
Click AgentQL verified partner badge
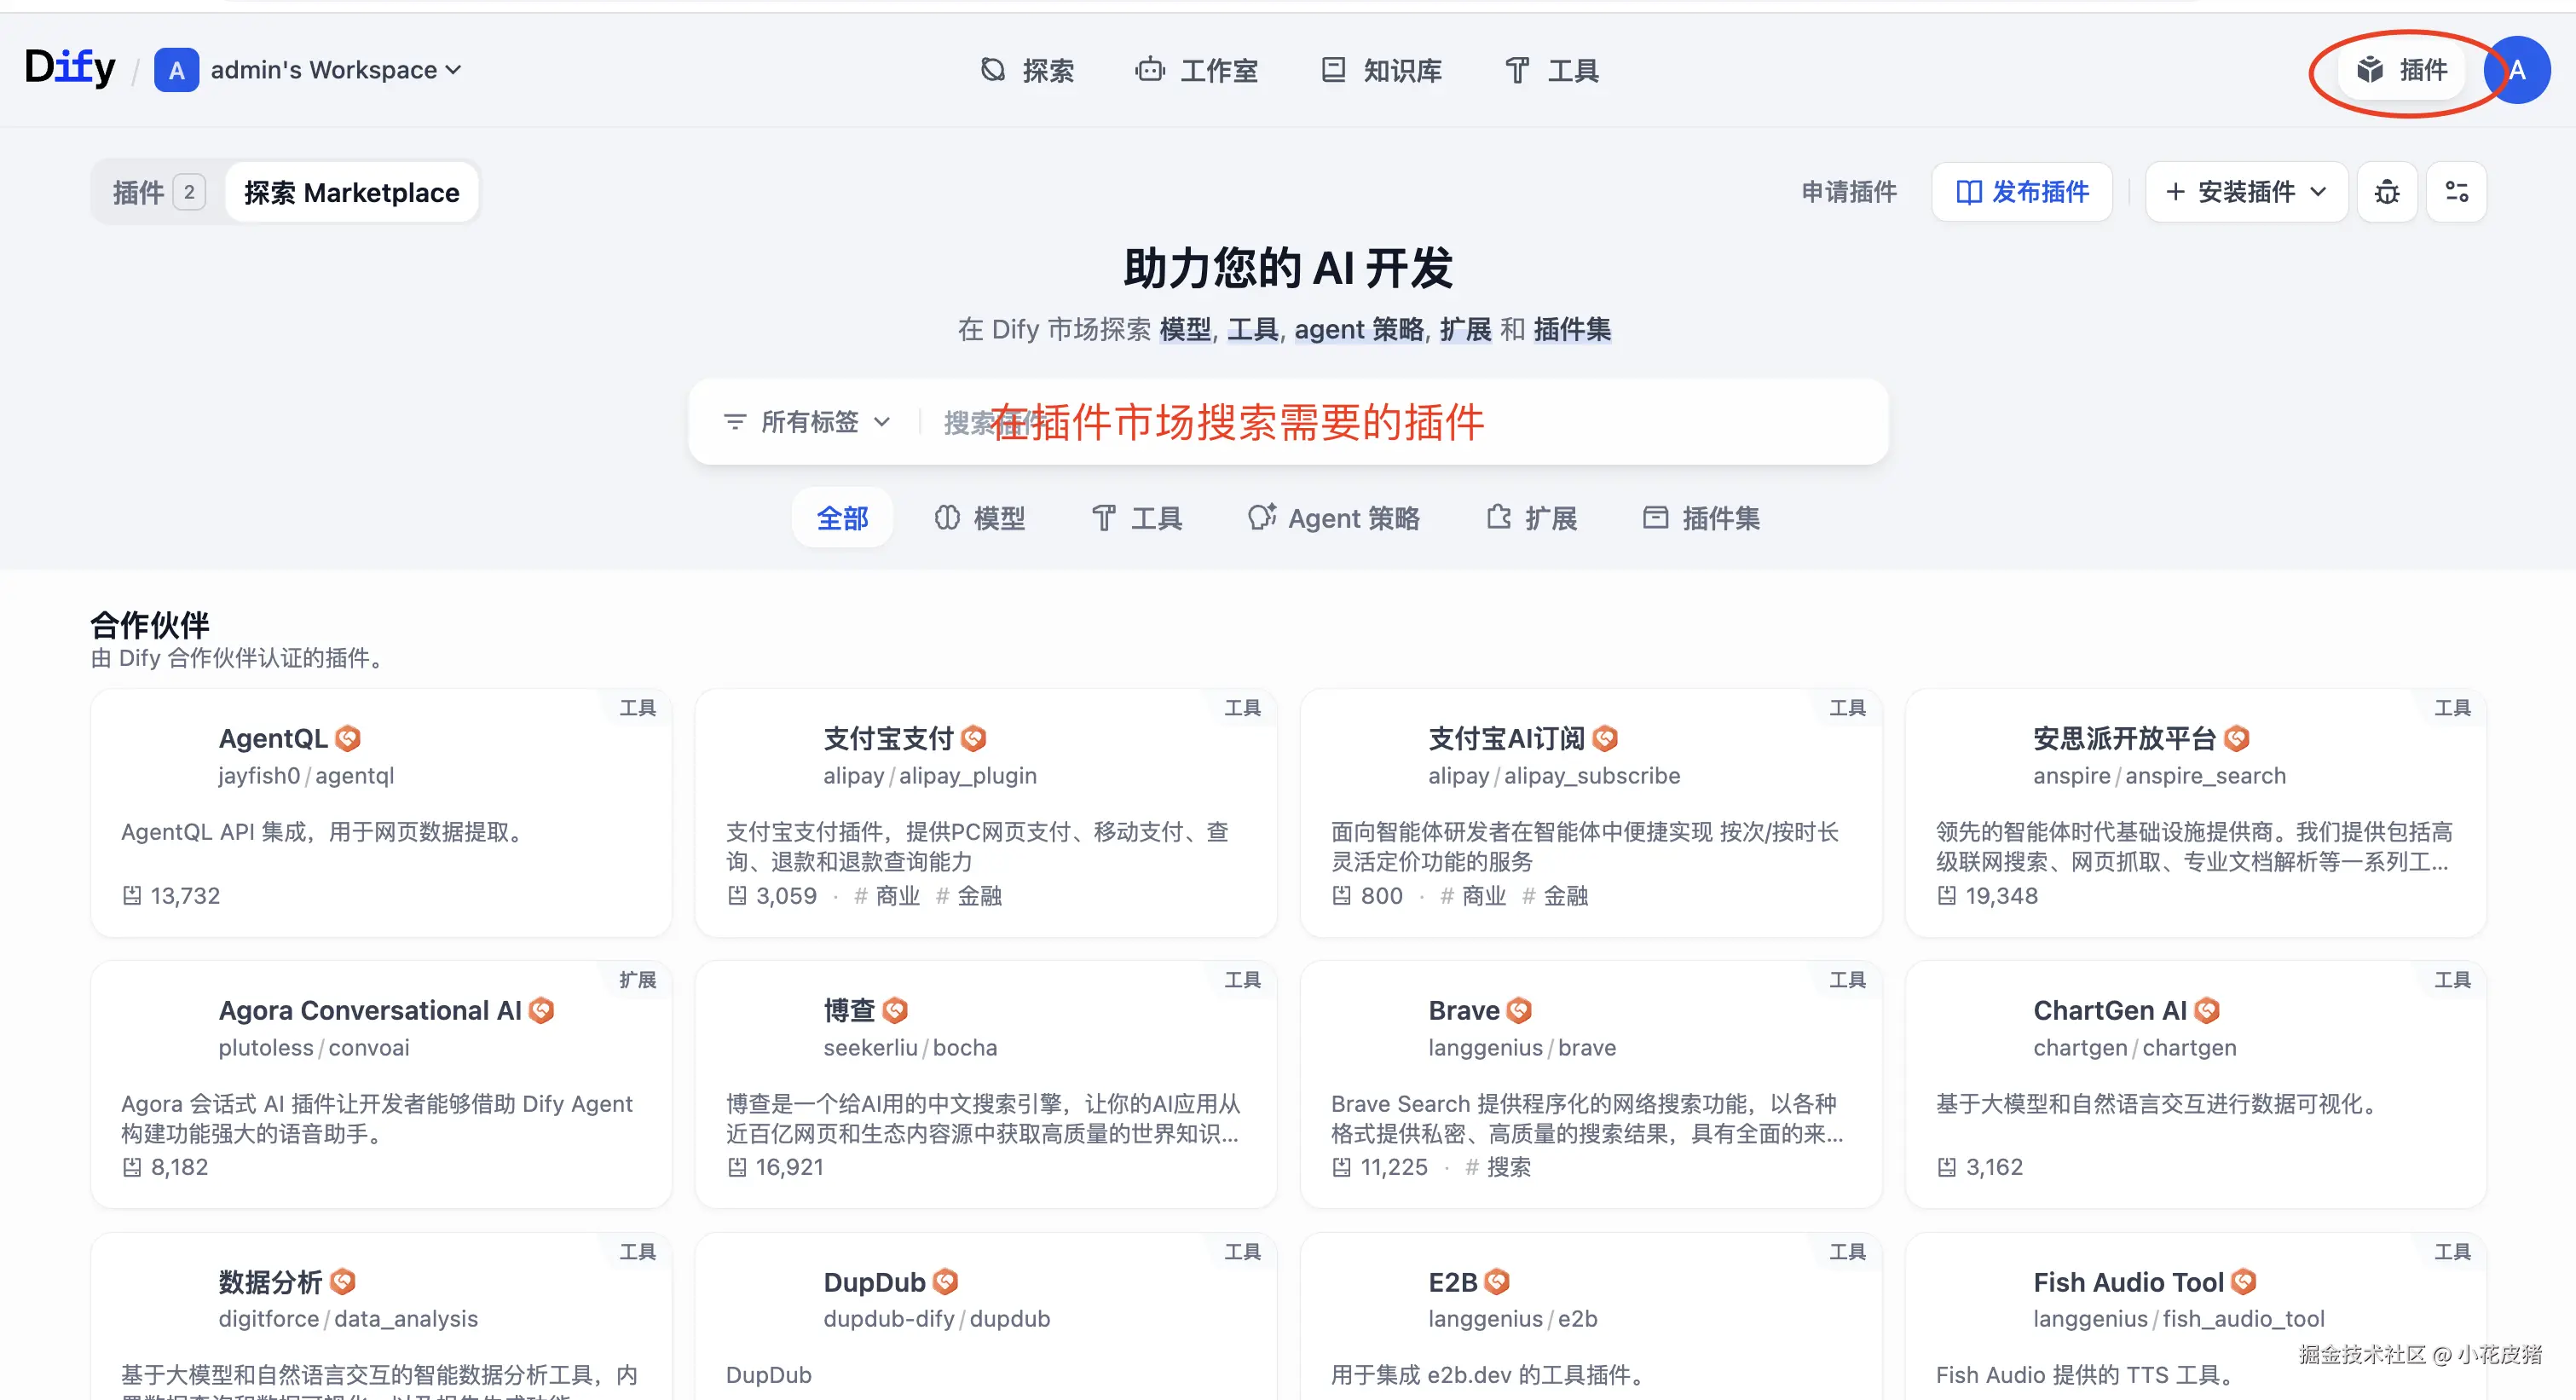[x=348, y=738]
